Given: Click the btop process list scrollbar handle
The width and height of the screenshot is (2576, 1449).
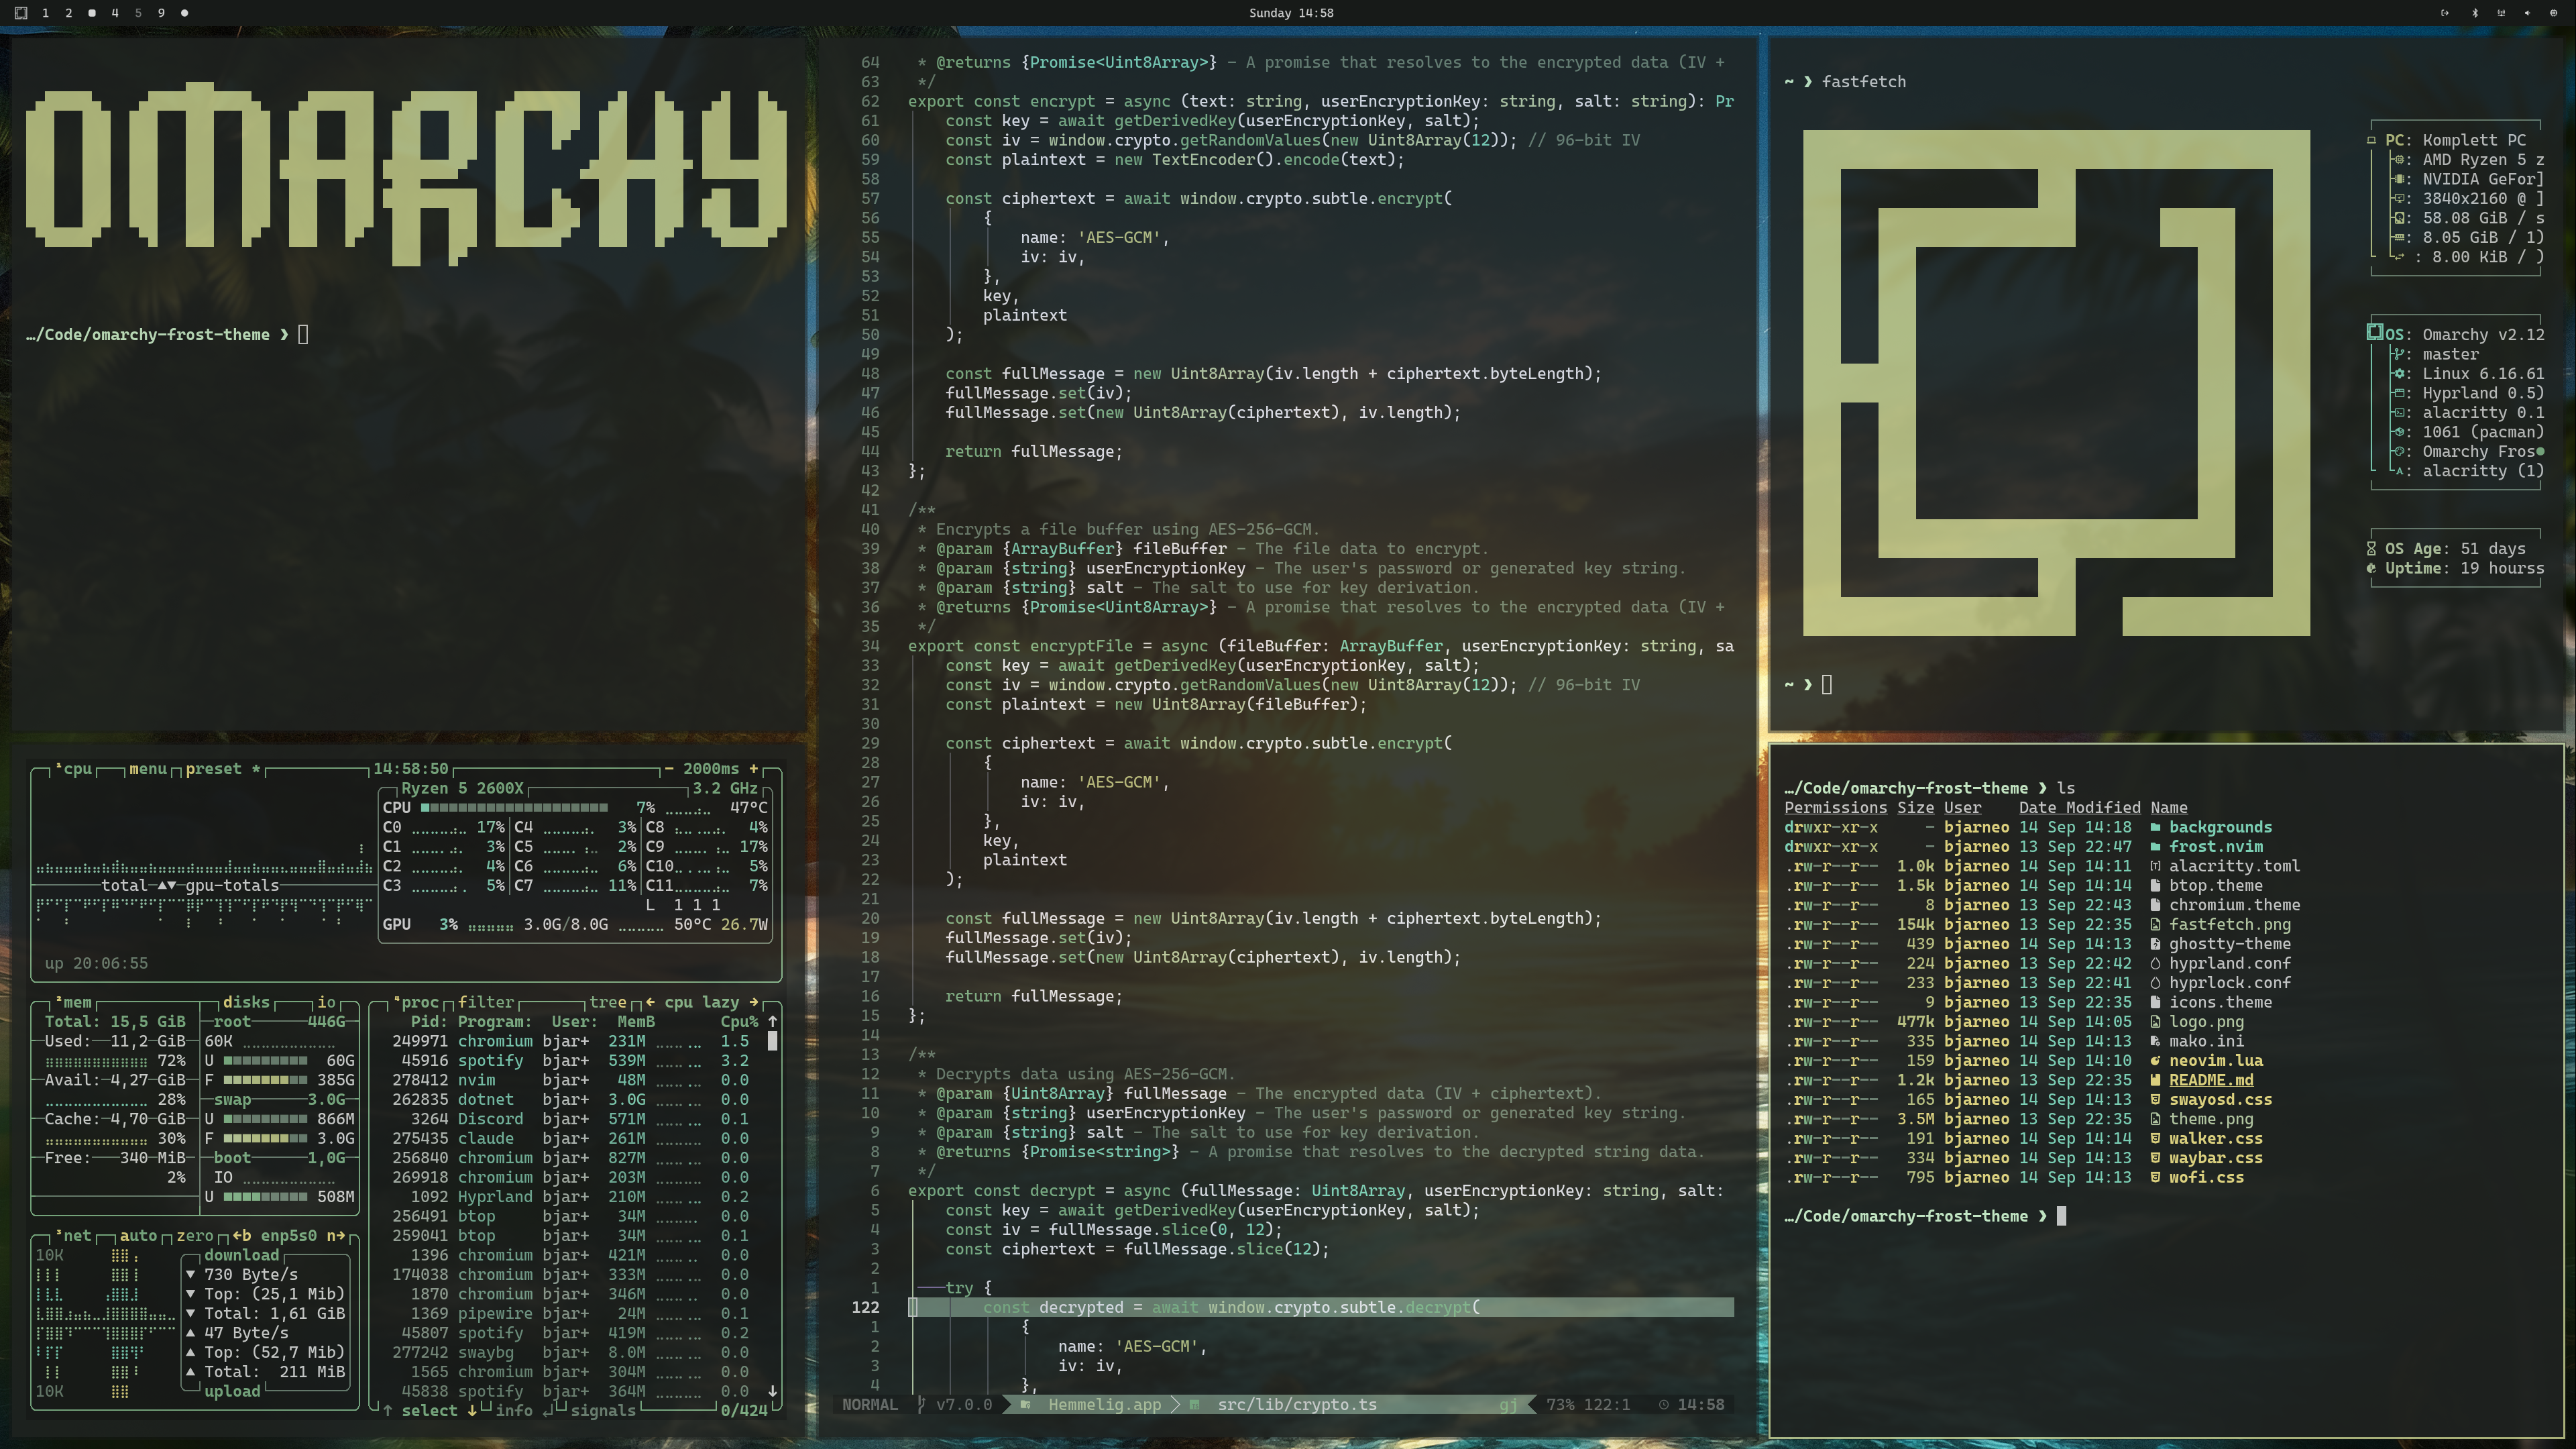Looking at the screenshot, I should [x=772, y=1041].
